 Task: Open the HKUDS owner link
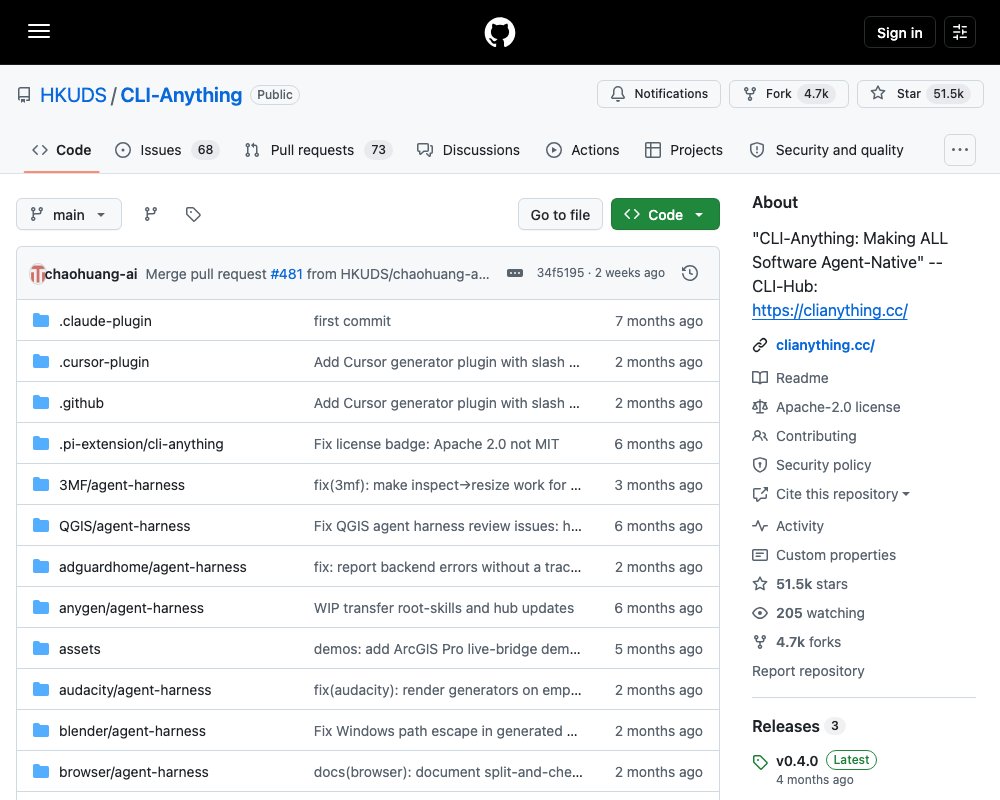click(x=73, y=95)
